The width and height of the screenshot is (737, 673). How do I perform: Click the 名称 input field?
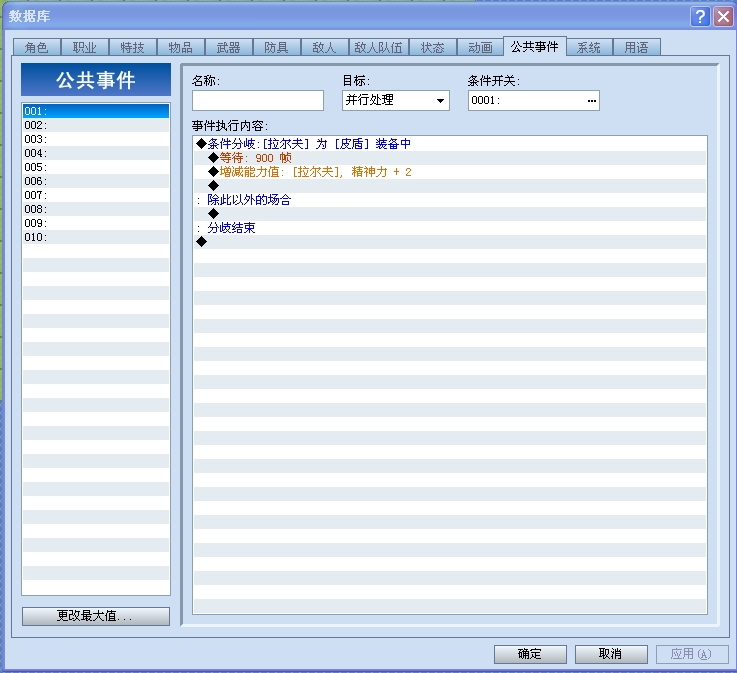[x=258, y=101]
